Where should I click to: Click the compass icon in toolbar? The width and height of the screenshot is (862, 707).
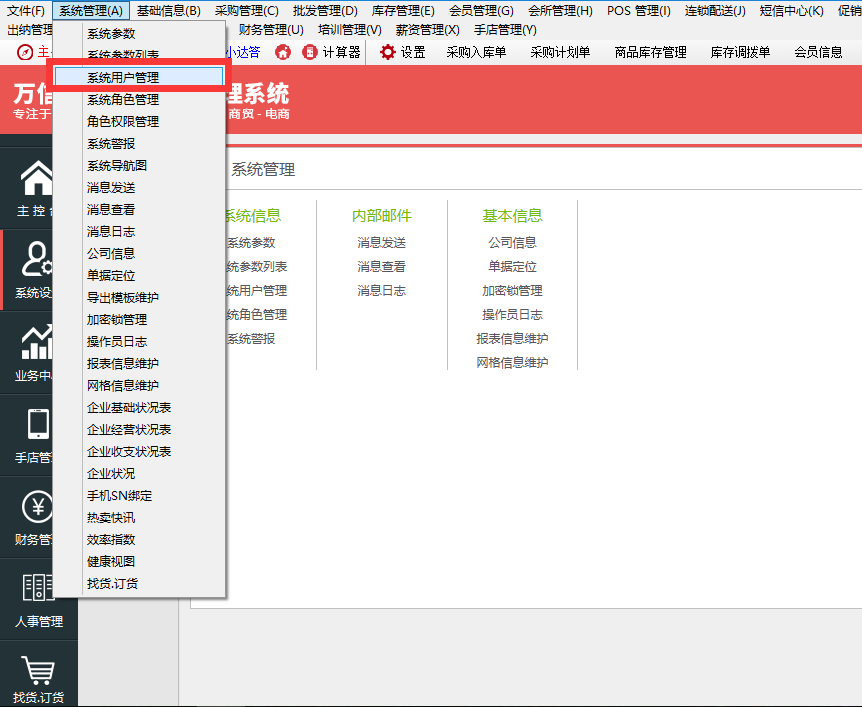[25, 52]
